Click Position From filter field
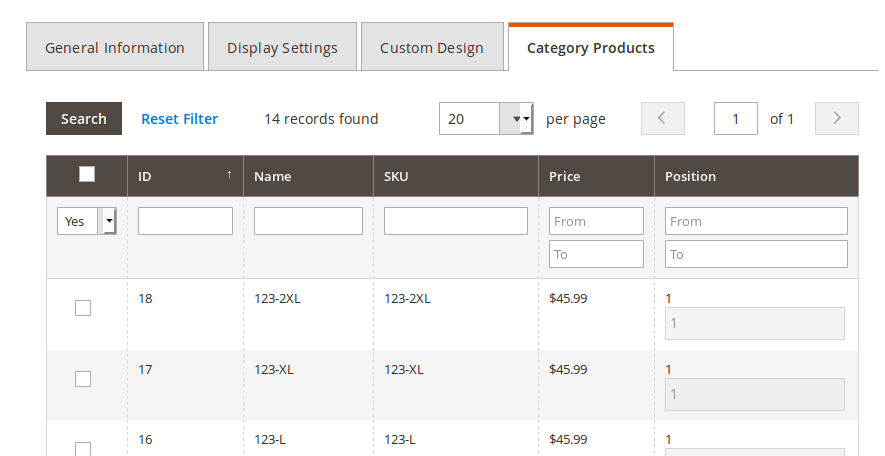 point(756,221)
